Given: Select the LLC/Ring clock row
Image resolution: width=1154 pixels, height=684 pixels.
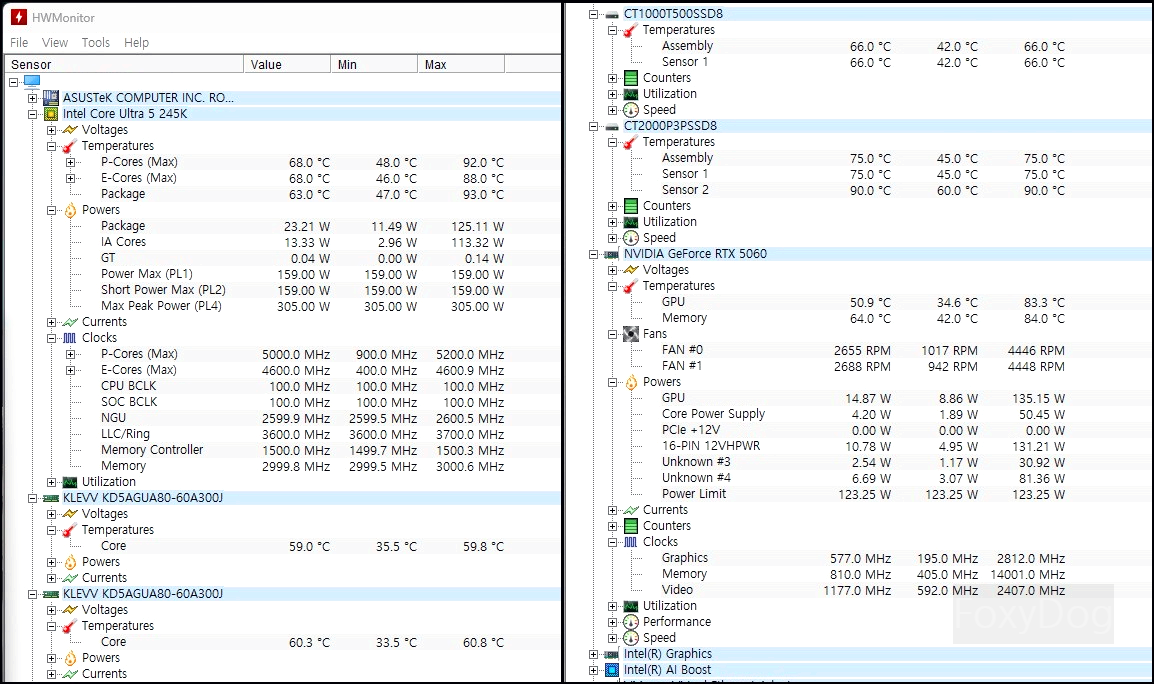Looking at the screenshot, I should 302,434.
